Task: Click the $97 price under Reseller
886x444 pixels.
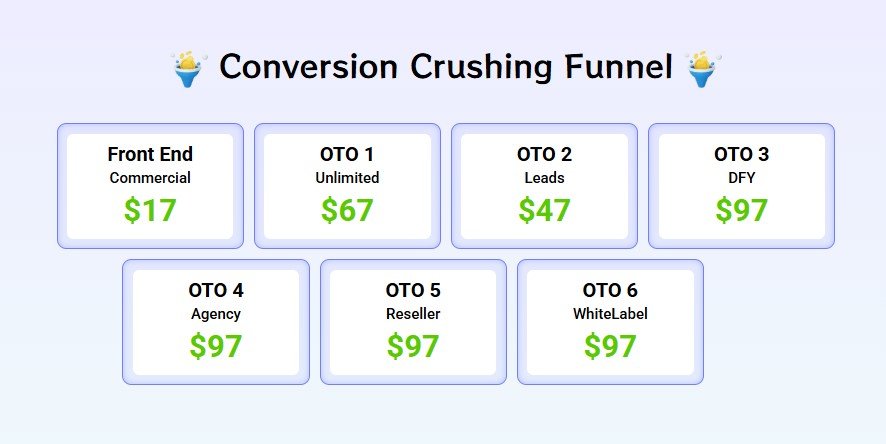Action: tap(413, 346)
